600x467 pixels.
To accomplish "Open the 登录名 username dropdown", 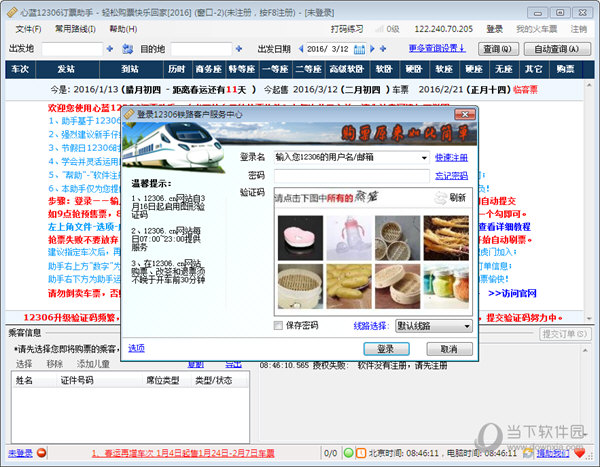I will 424,157.
